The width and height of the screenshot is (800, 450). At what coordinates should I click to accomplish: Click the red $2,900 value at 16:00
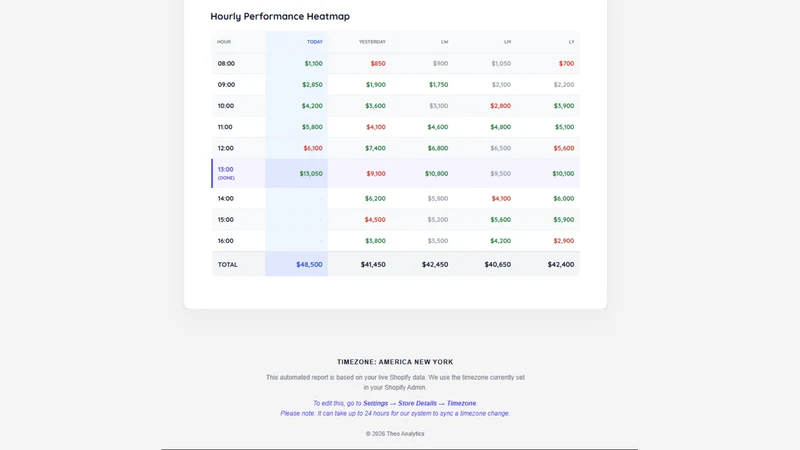[x=564, y=241]
